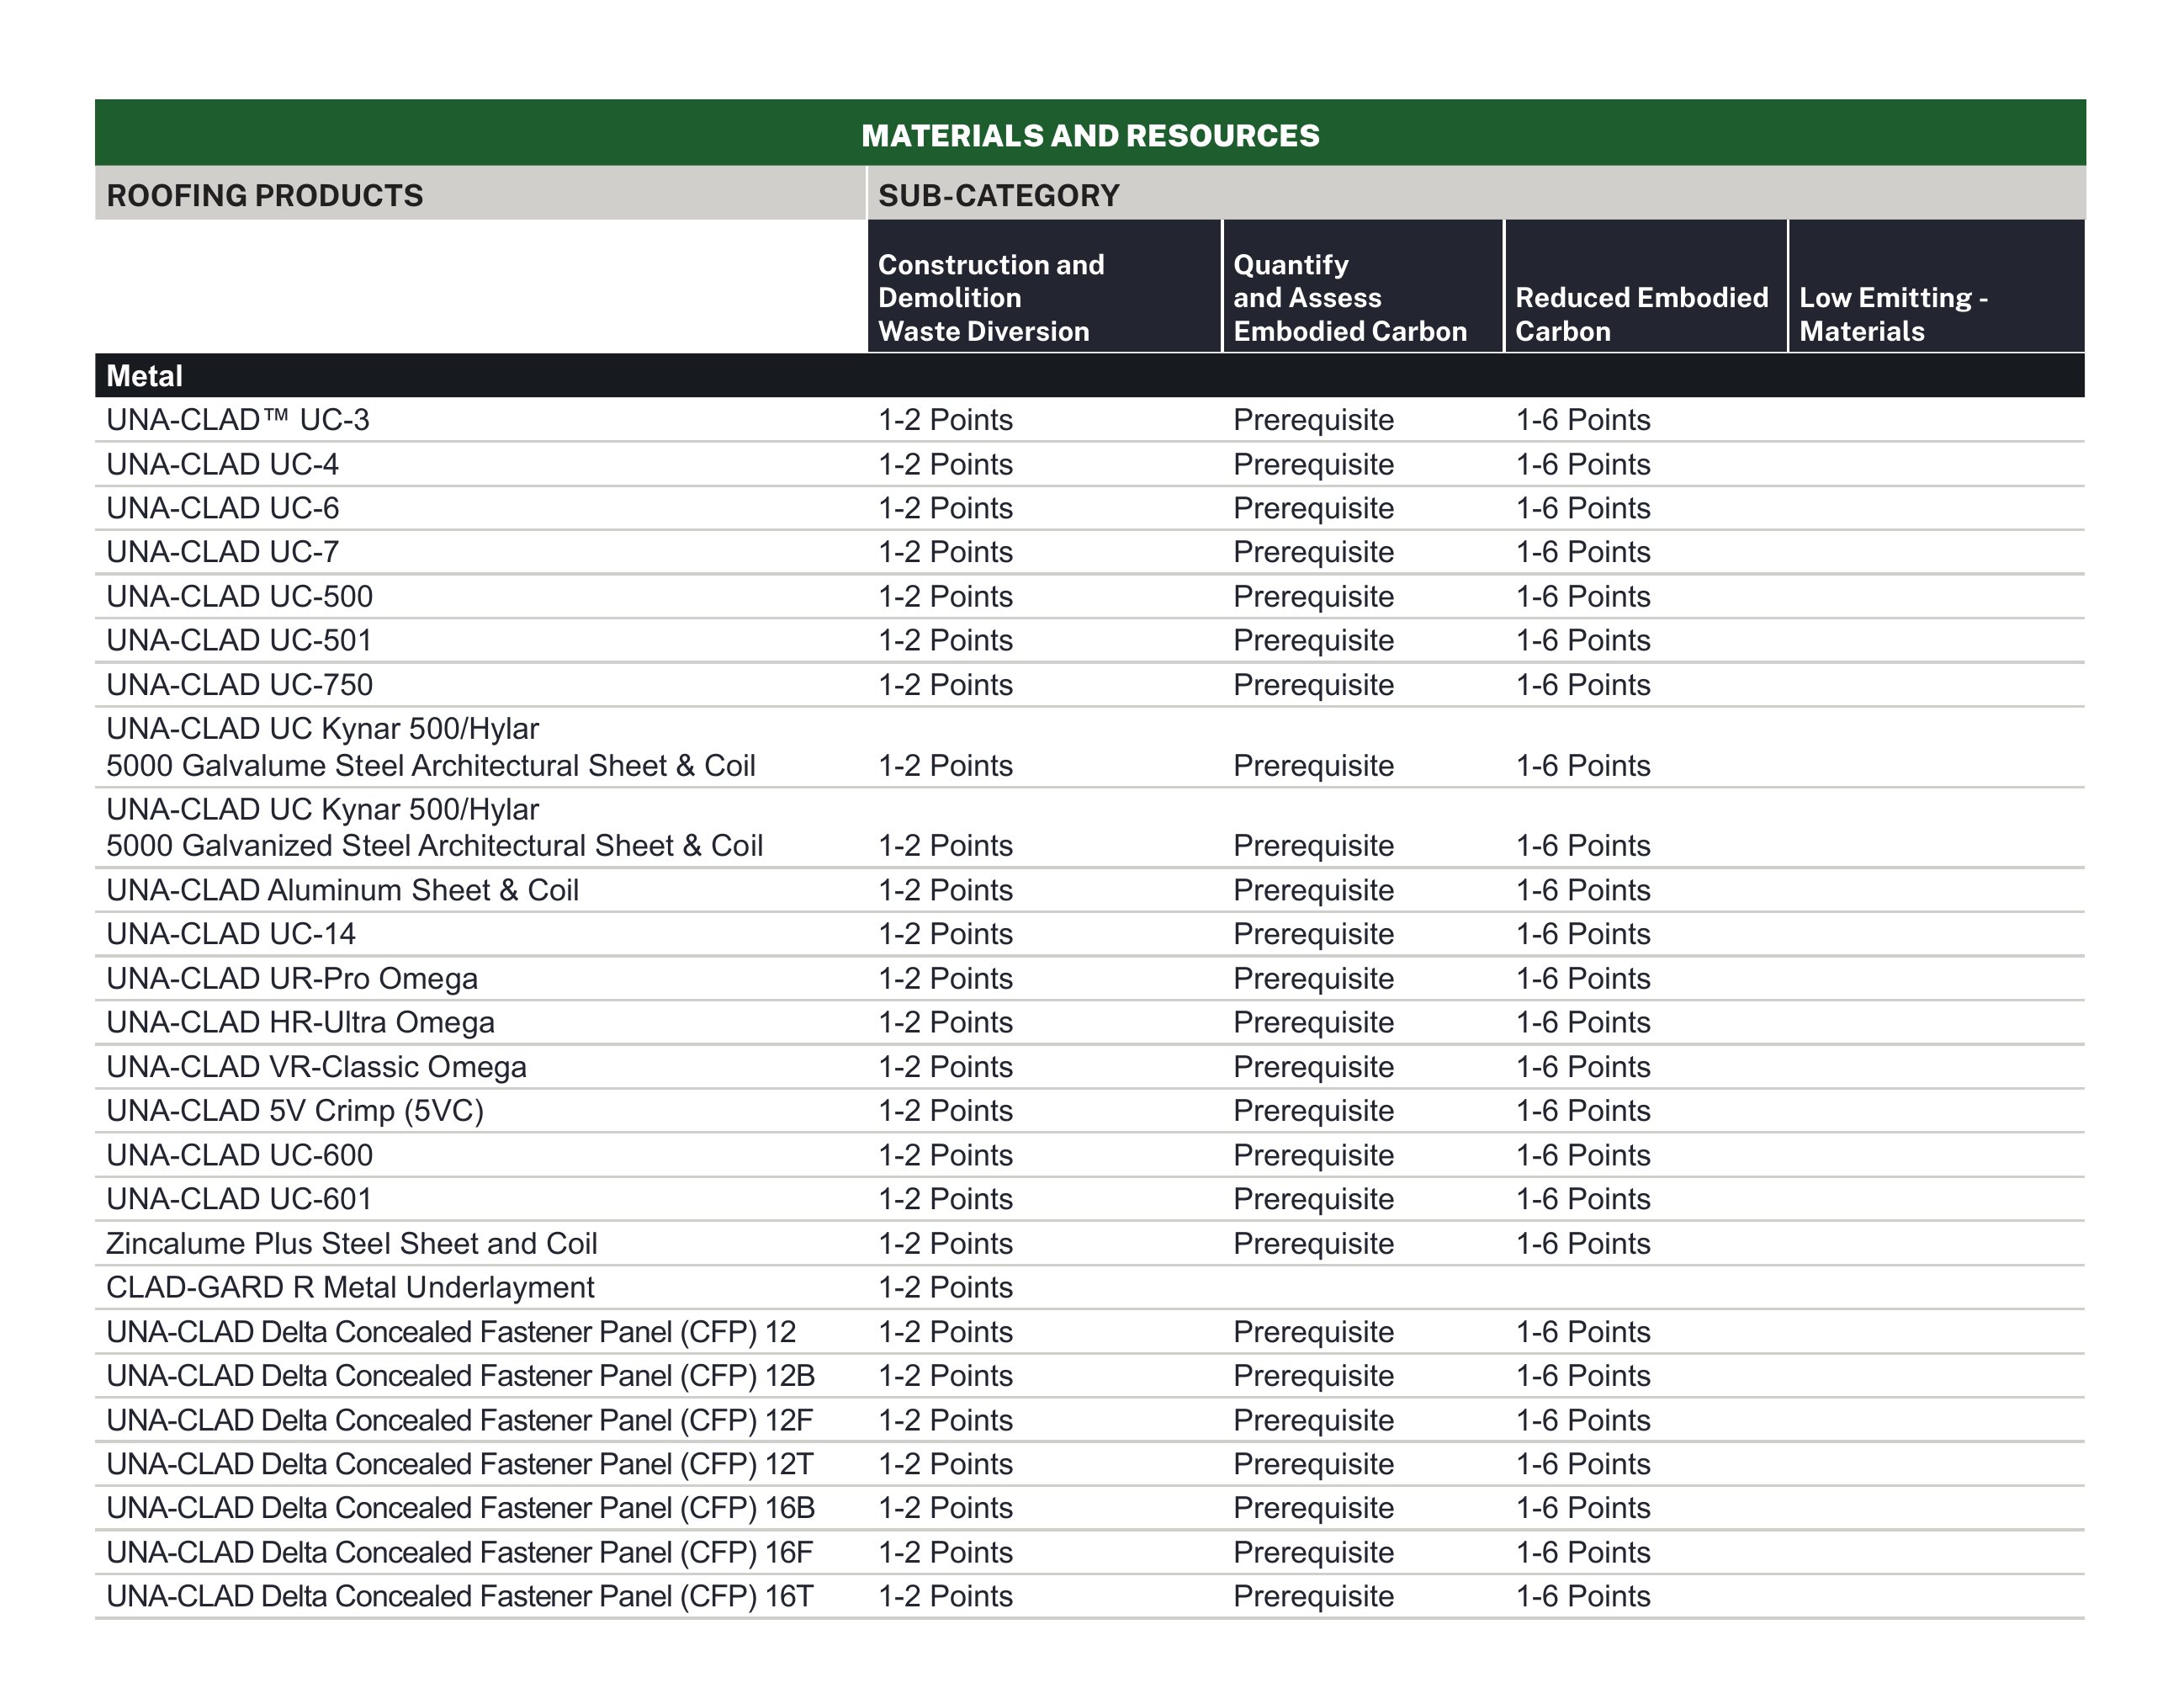Click the MATERIALS AND RESOURCES title

[1090, 135]
